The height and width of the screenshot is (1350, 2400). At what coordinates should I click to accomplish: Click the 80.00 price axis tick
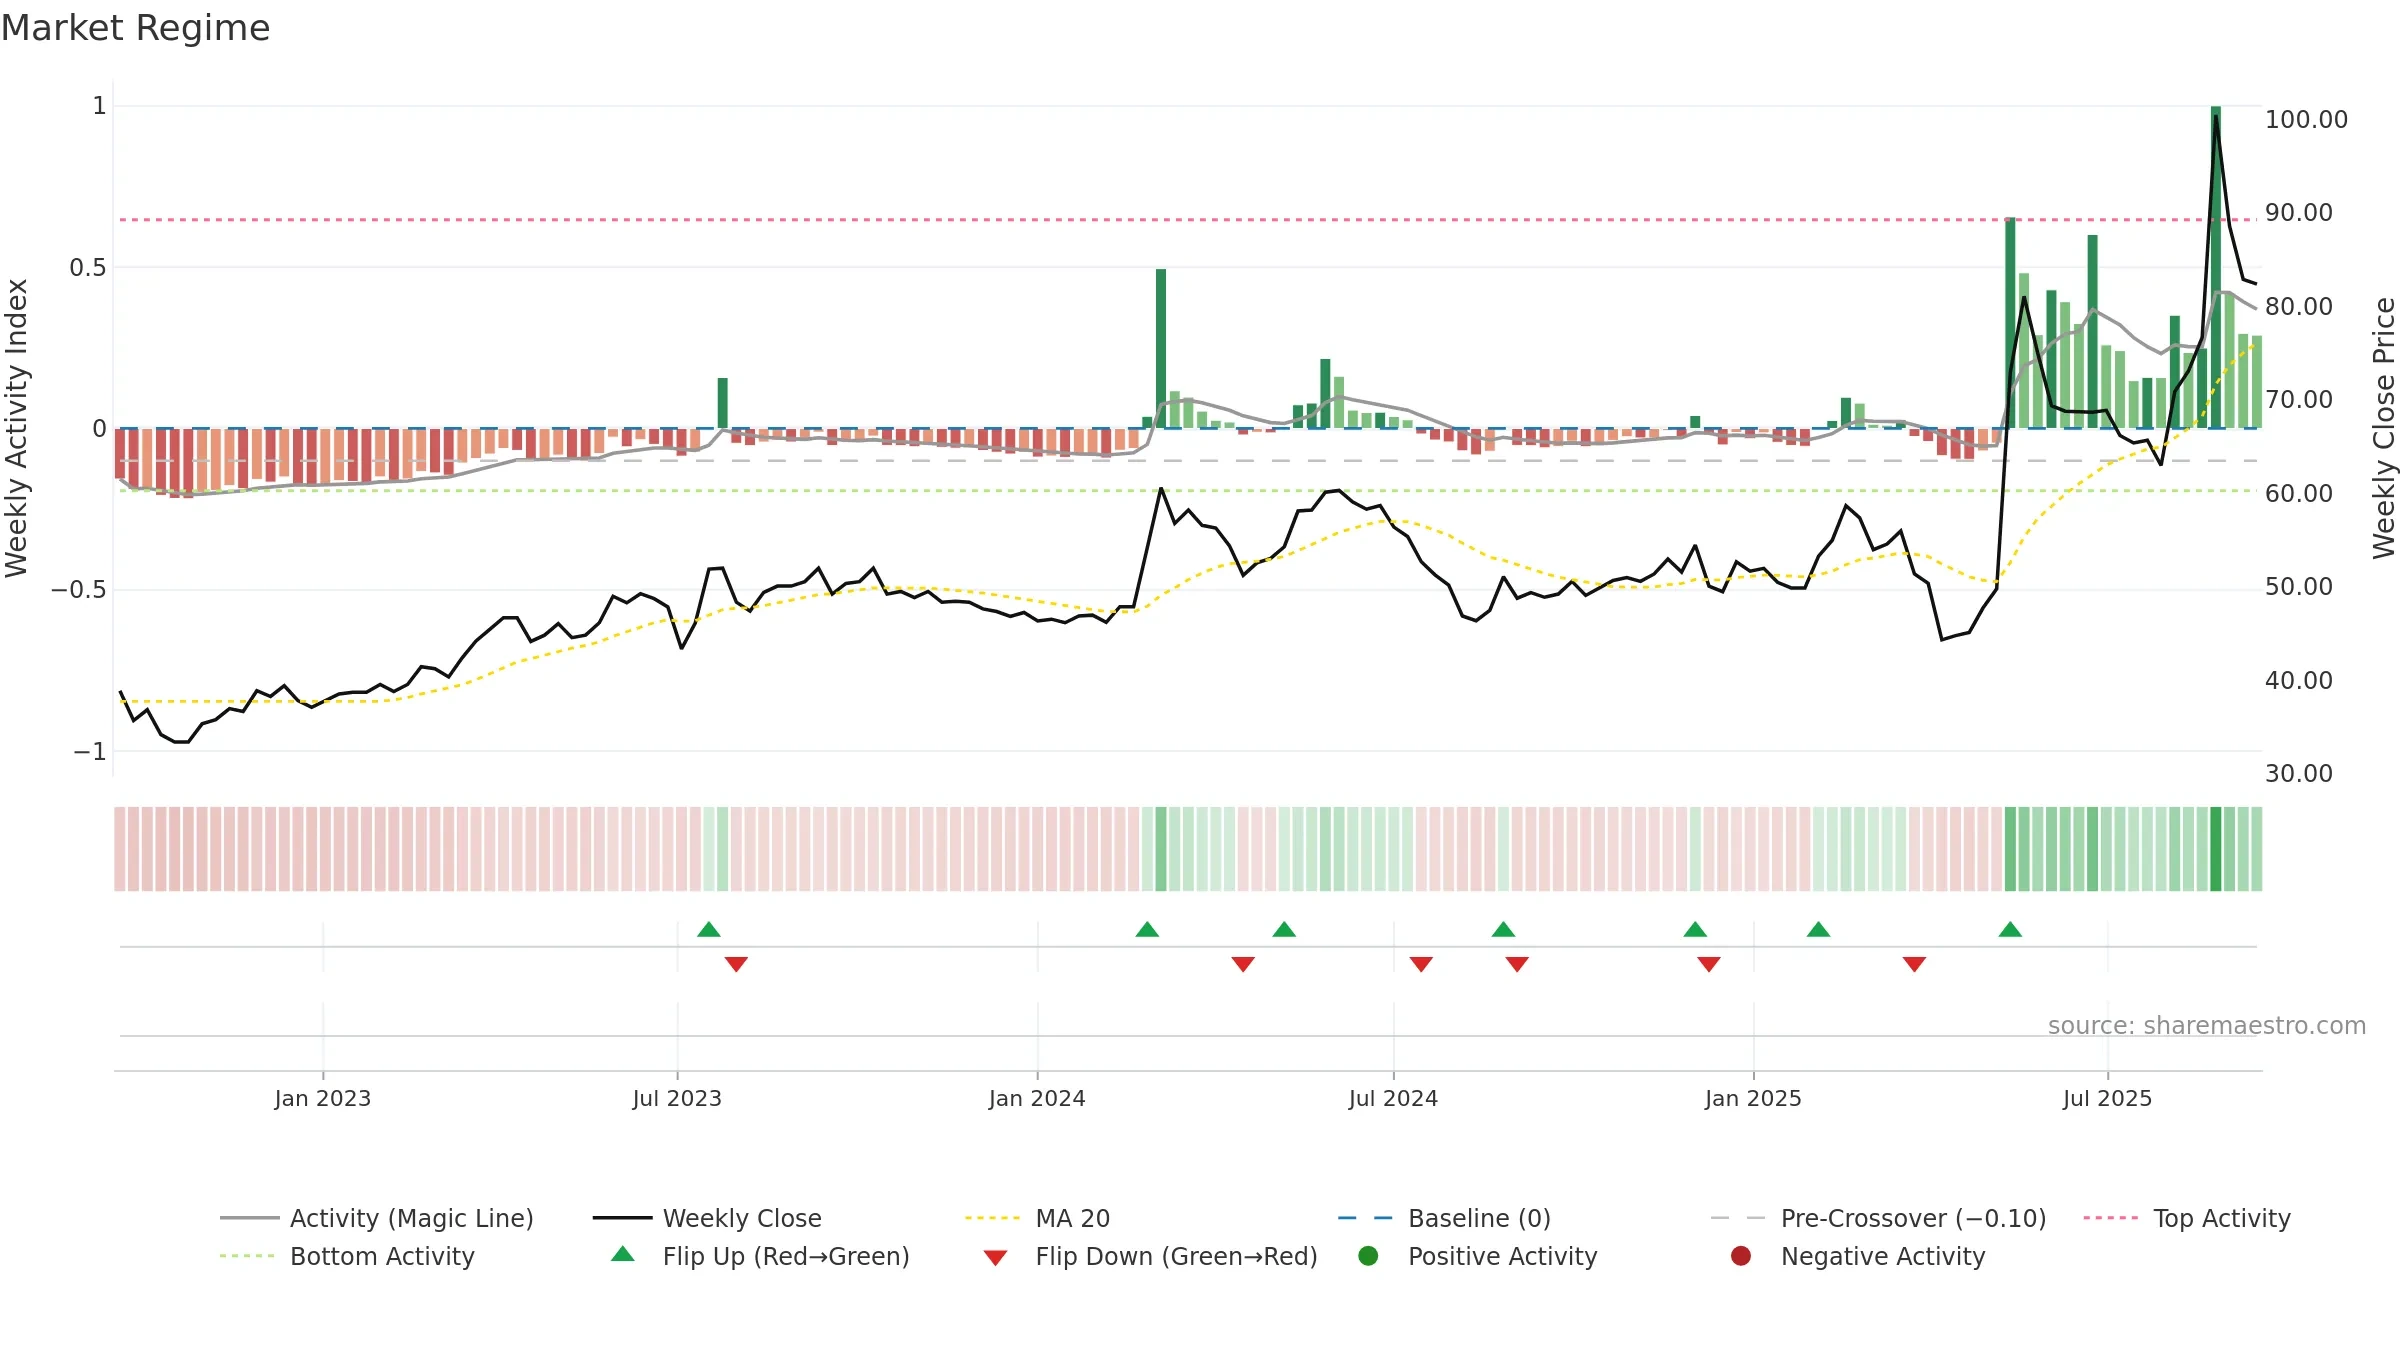click(x=2299, y=306)
